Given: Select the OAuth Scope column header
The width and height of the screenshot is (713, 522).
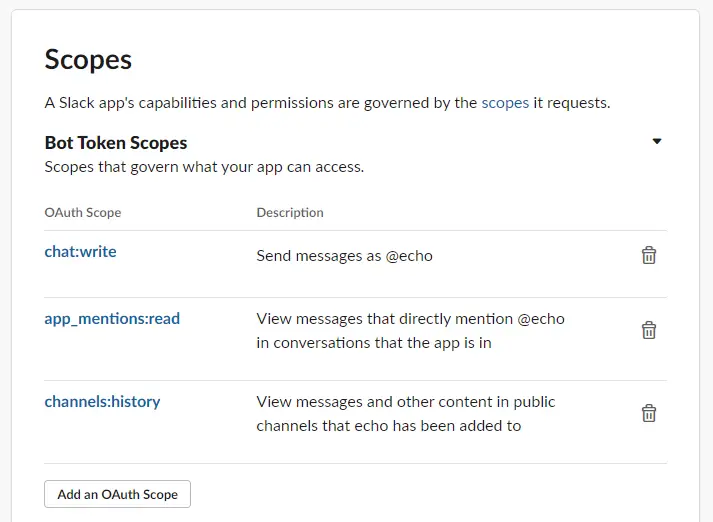Looking at the screenshot, I should pyautogui.click(x=83, y=213).
